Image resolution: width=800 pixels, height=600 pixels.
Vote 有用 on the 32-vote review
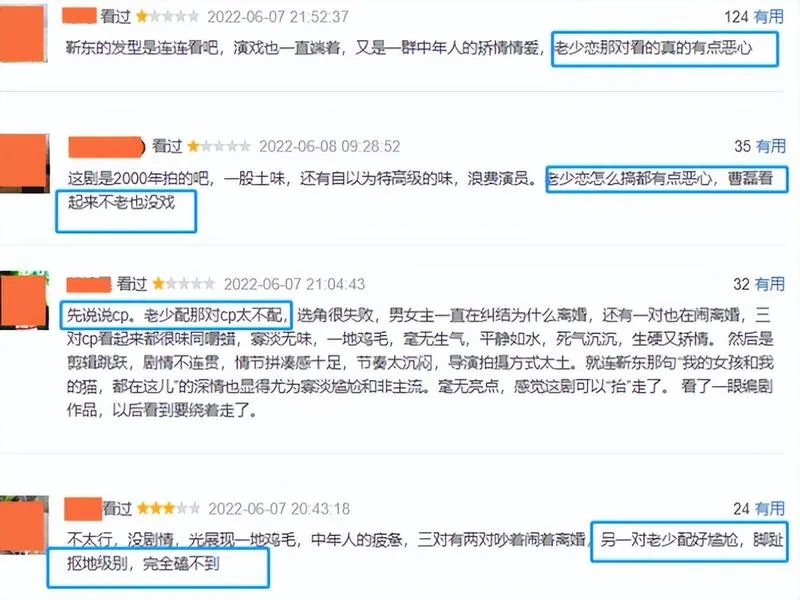[x=769, y=284]
